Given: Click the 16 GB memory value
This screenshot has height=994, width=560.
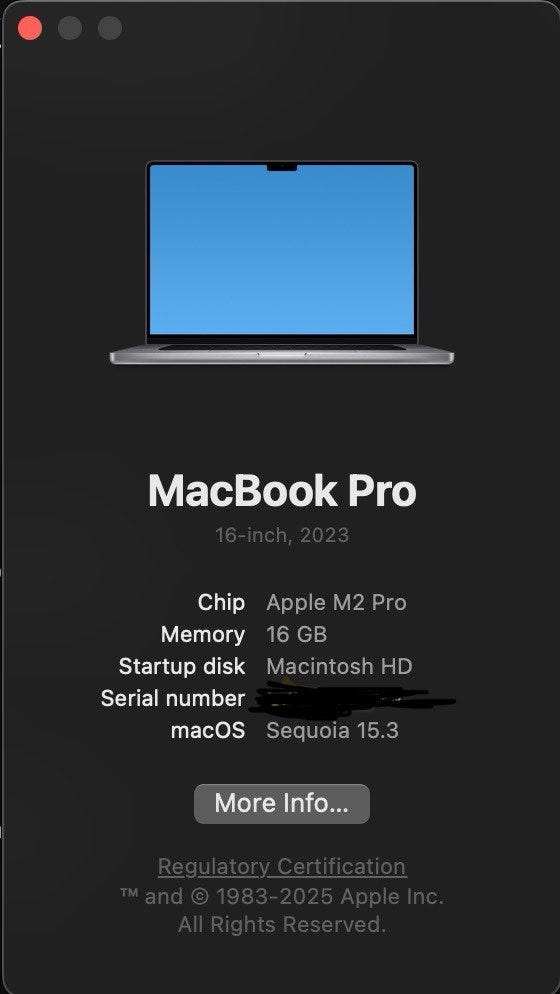Looking at the screenshot, I should (x=297, y=635).
